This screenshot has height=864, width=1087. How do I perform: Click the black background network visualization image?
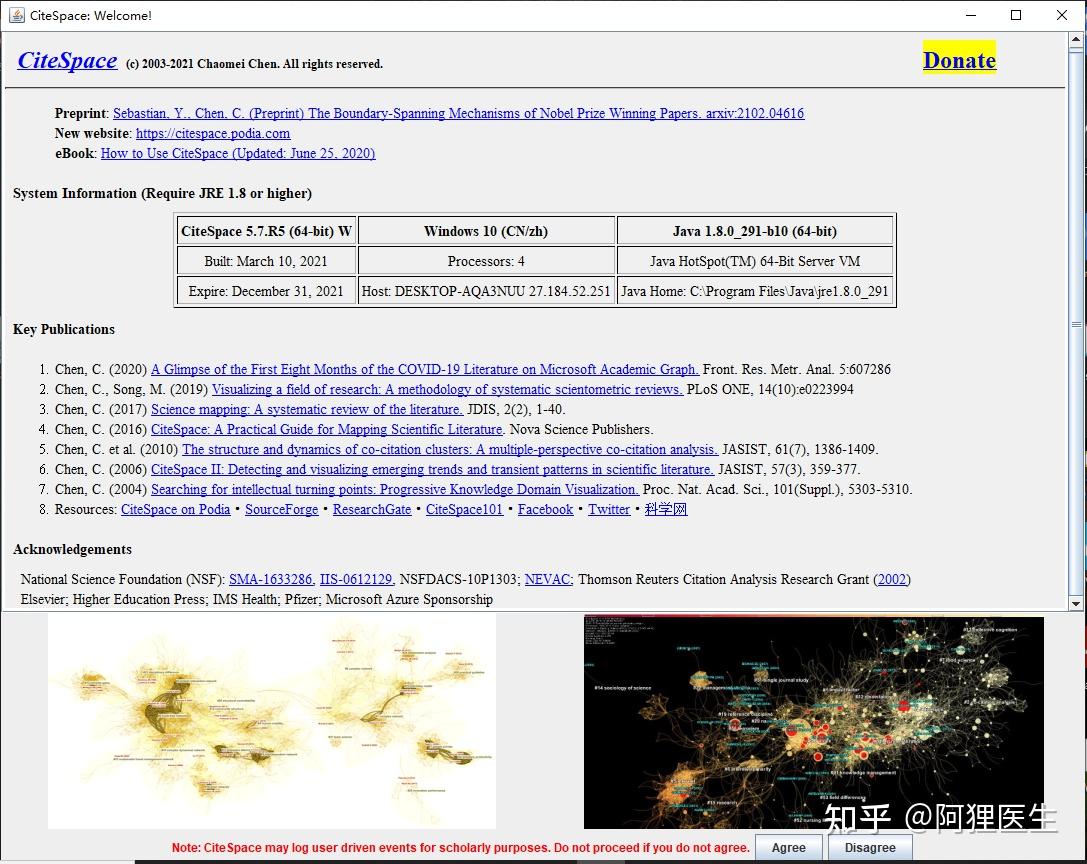tap(814, 721)
